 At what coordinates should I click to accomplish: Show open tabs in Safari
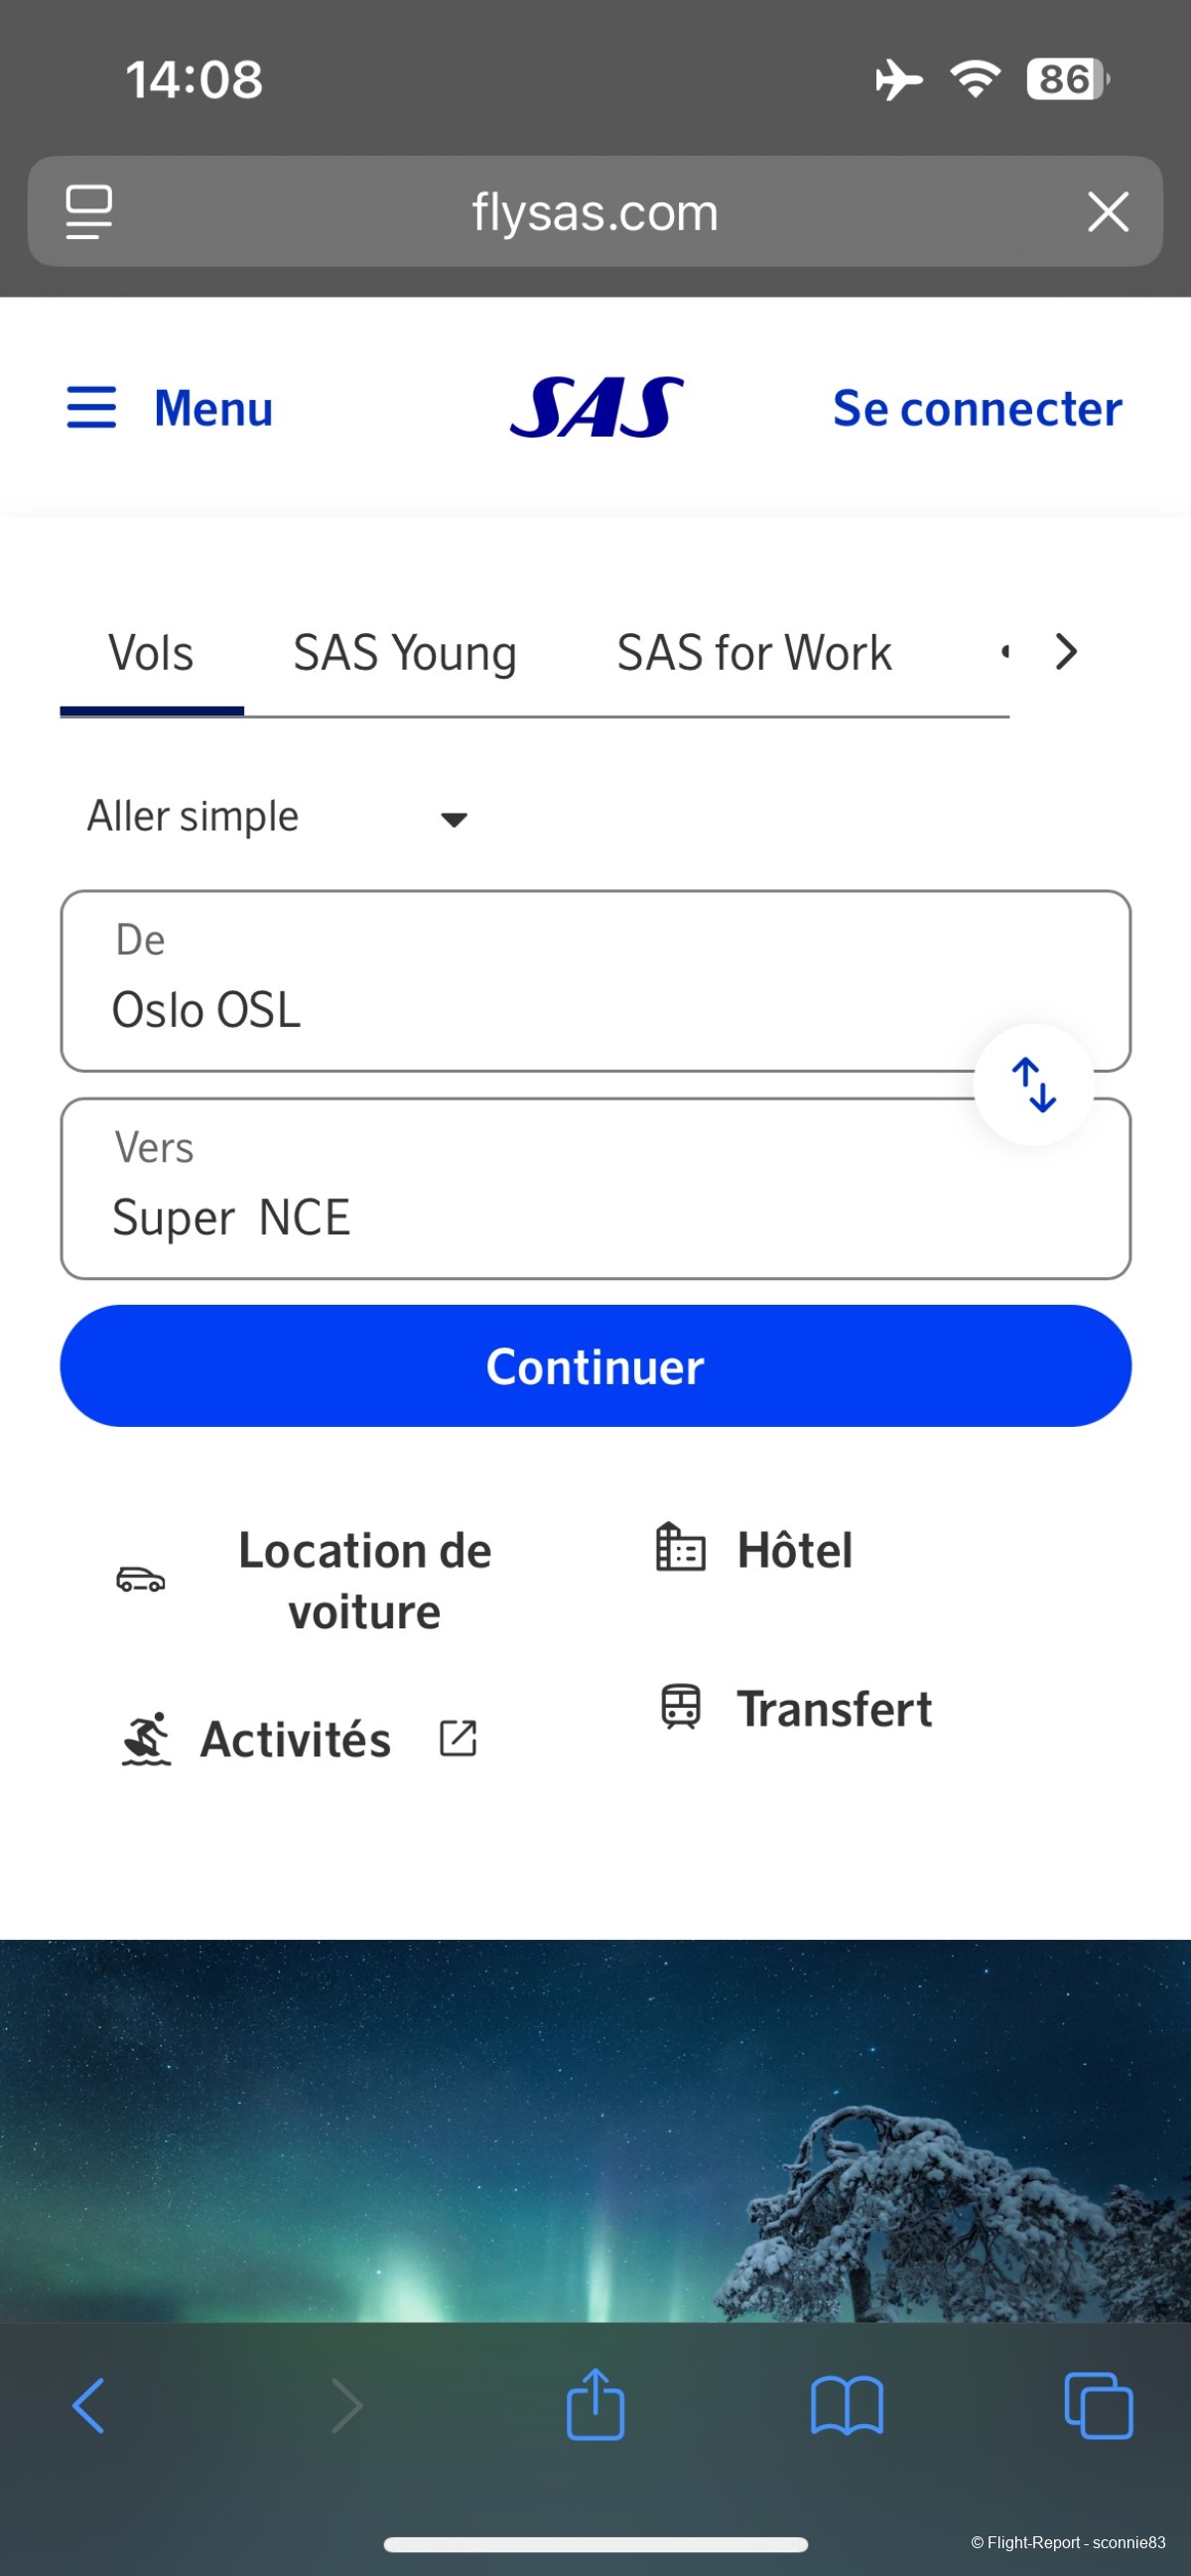pyautogui.click(x=1098, y=2405)
